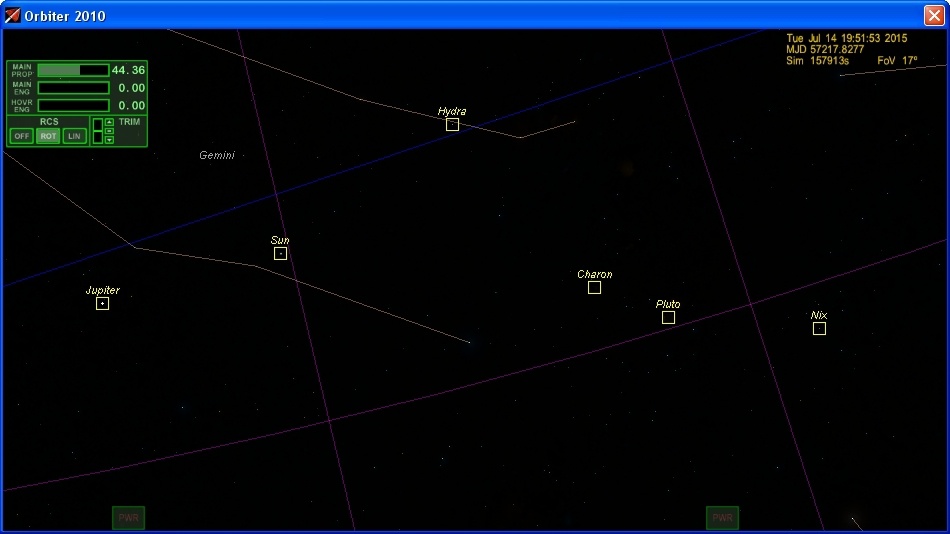
Task: Click the main propellant level bar
Action: pos(73,70)
